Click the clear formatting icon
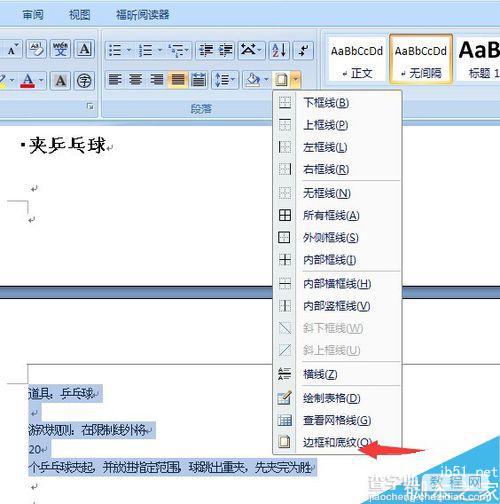This screenshot has height=504, width=500. tap(36, 50)
